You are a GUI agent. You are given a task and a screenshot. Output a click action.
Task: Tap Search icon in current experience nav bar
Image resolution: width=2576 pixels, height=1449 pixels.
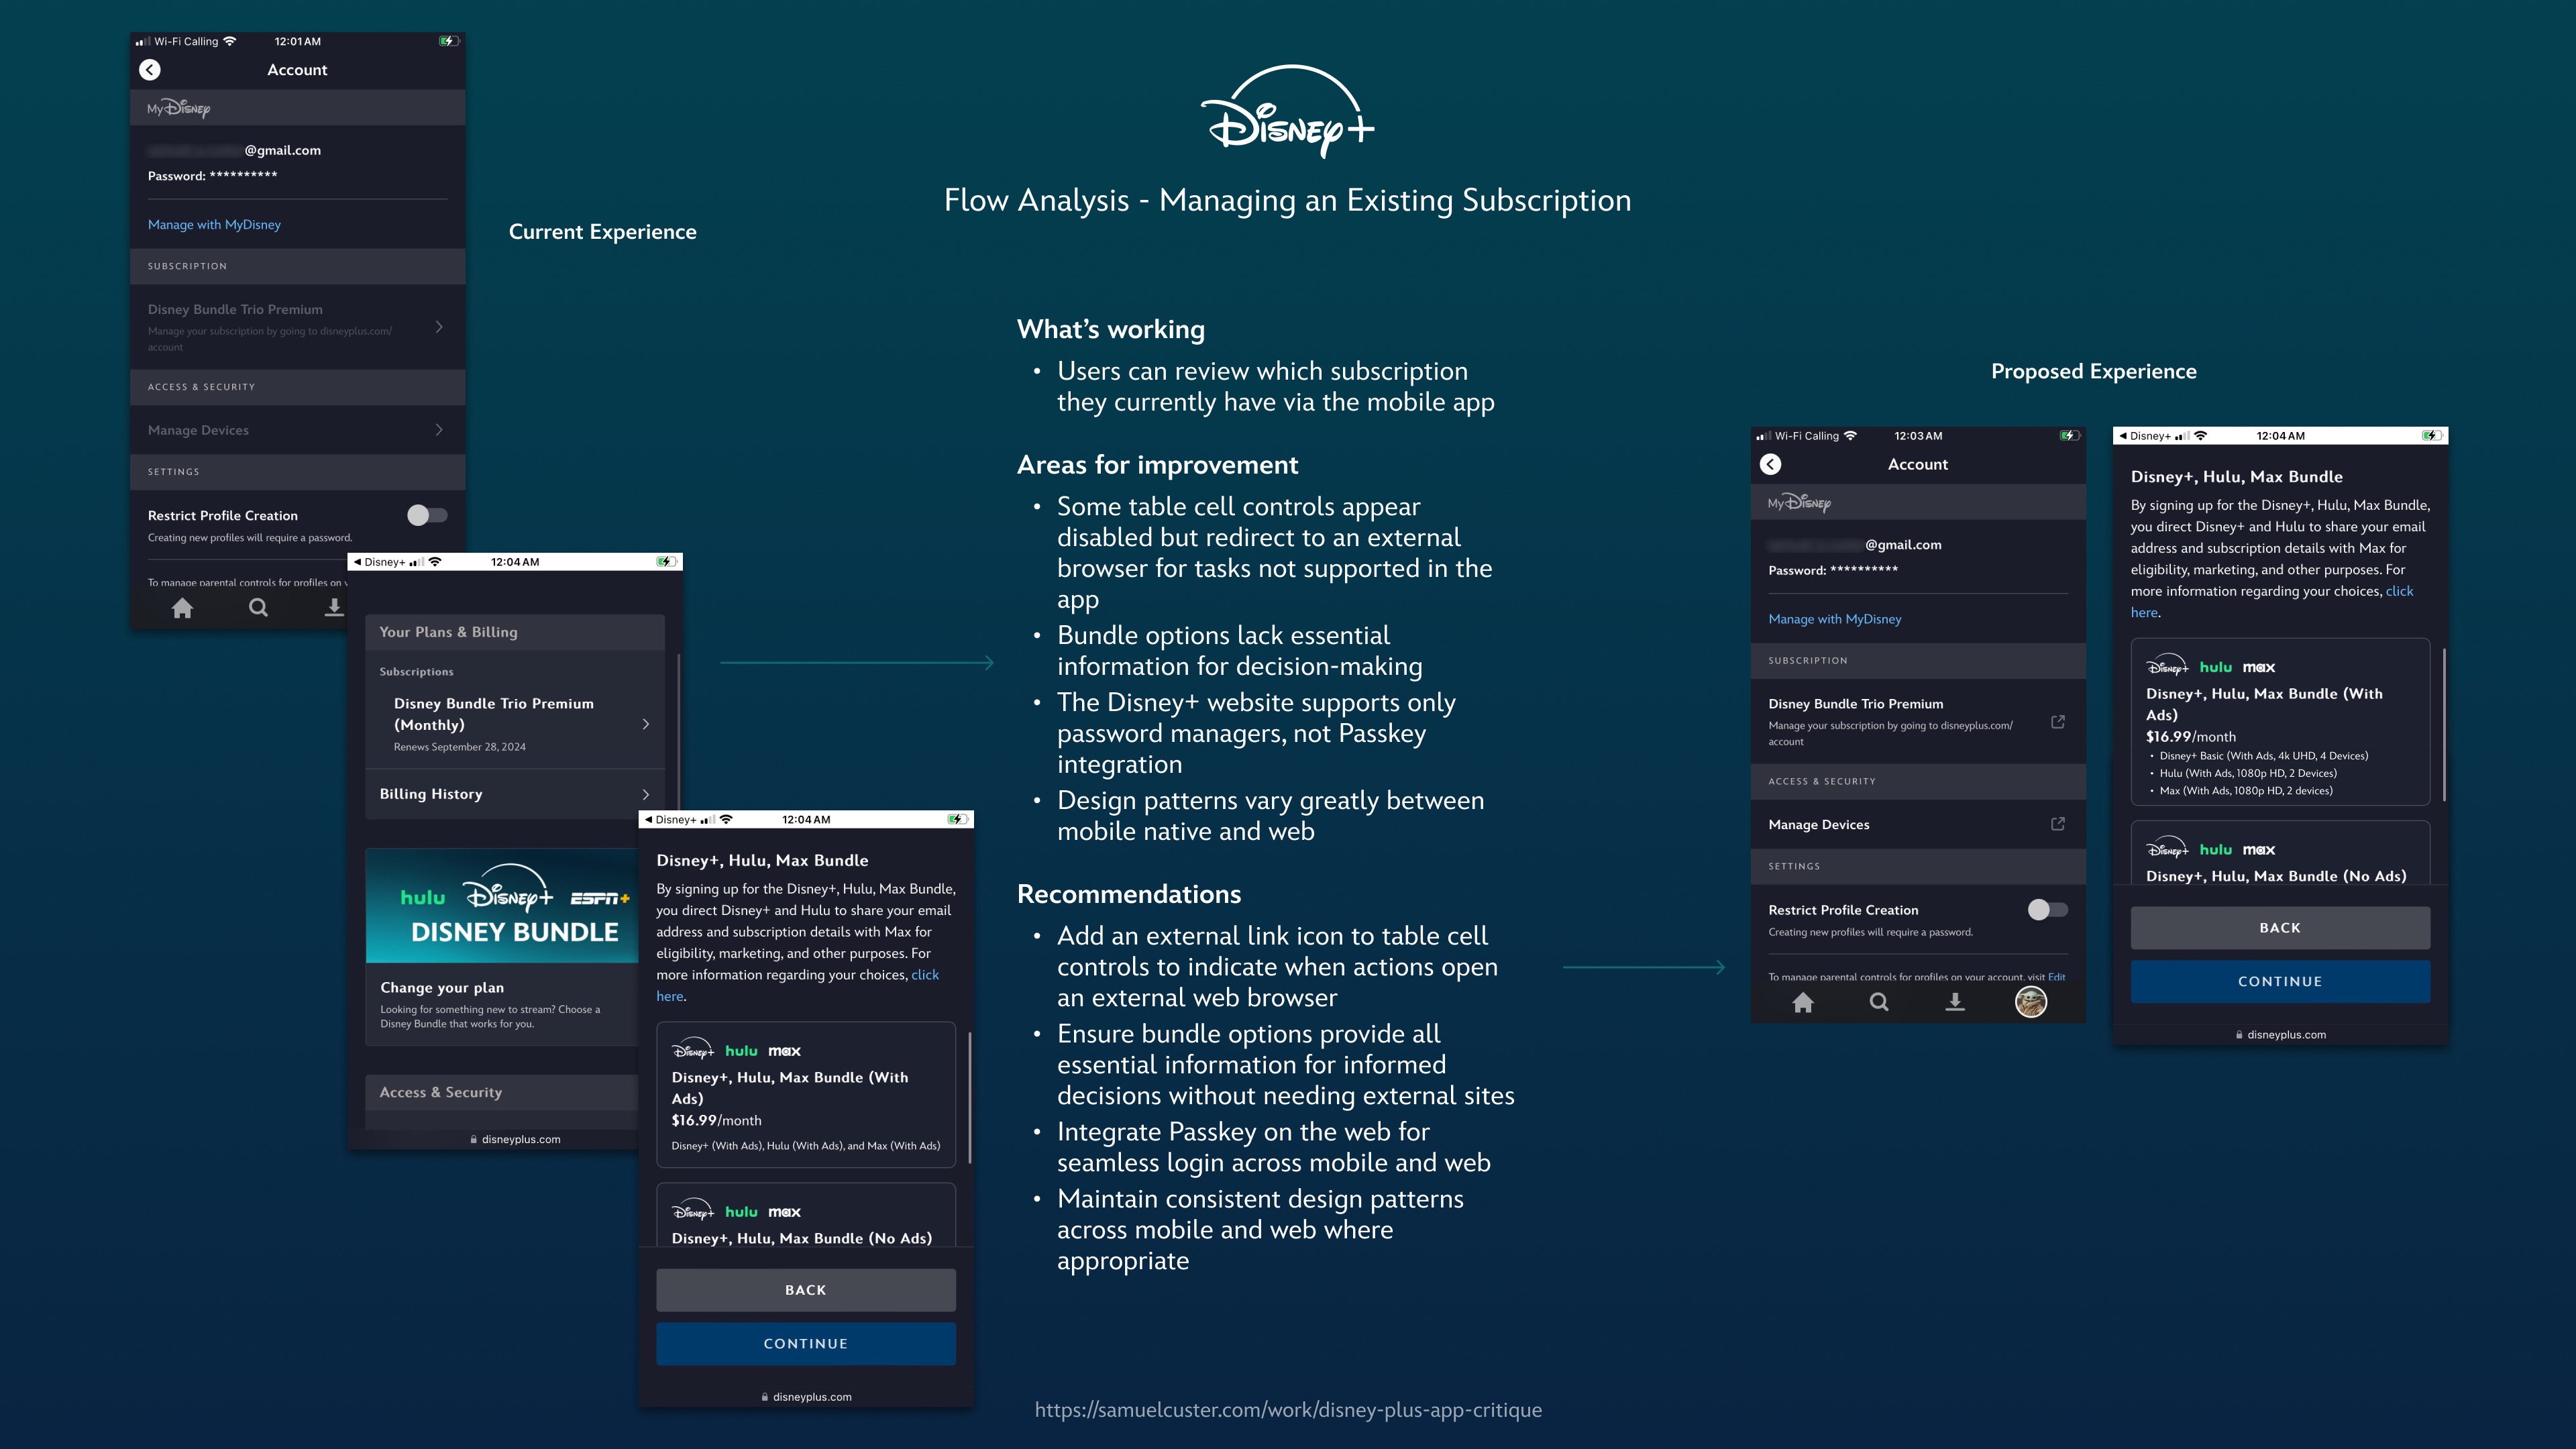[258, 607]
